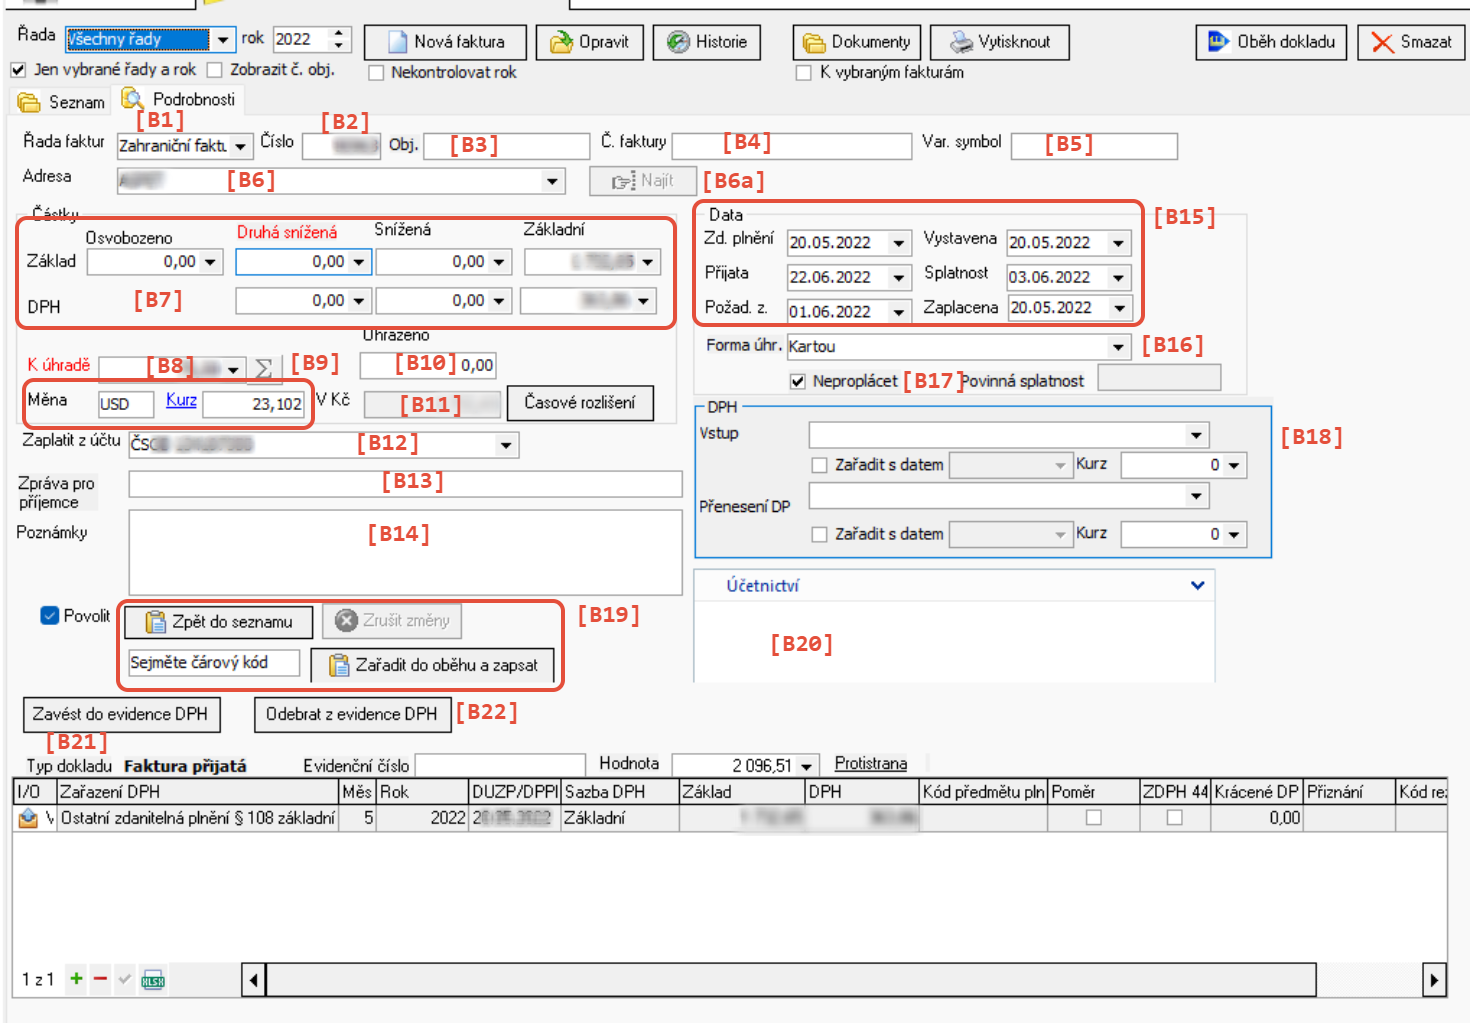Open the Přenesení DP dropdown

coord(1196,496)
